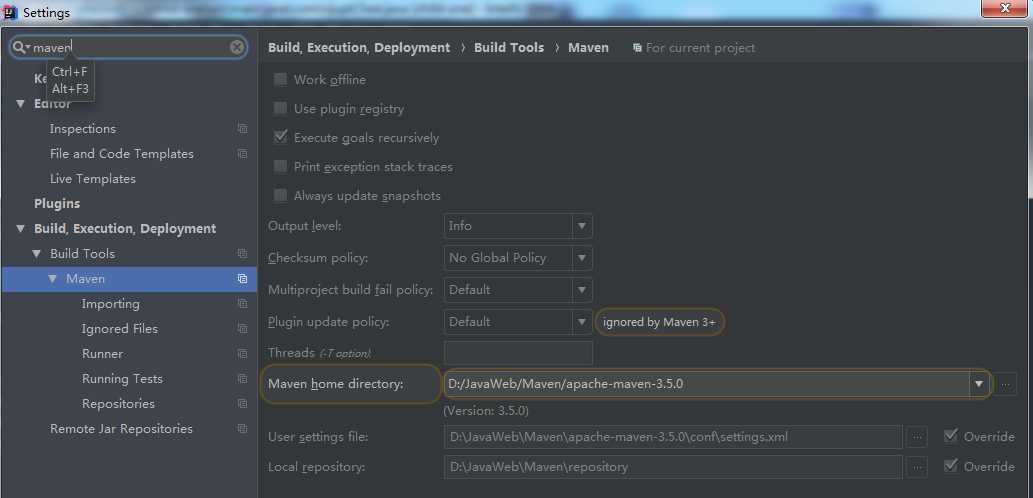Click Build, Execution, Deployment breadcrumb
Viewport: 1033px width, 498px height.
click(359, 48)
